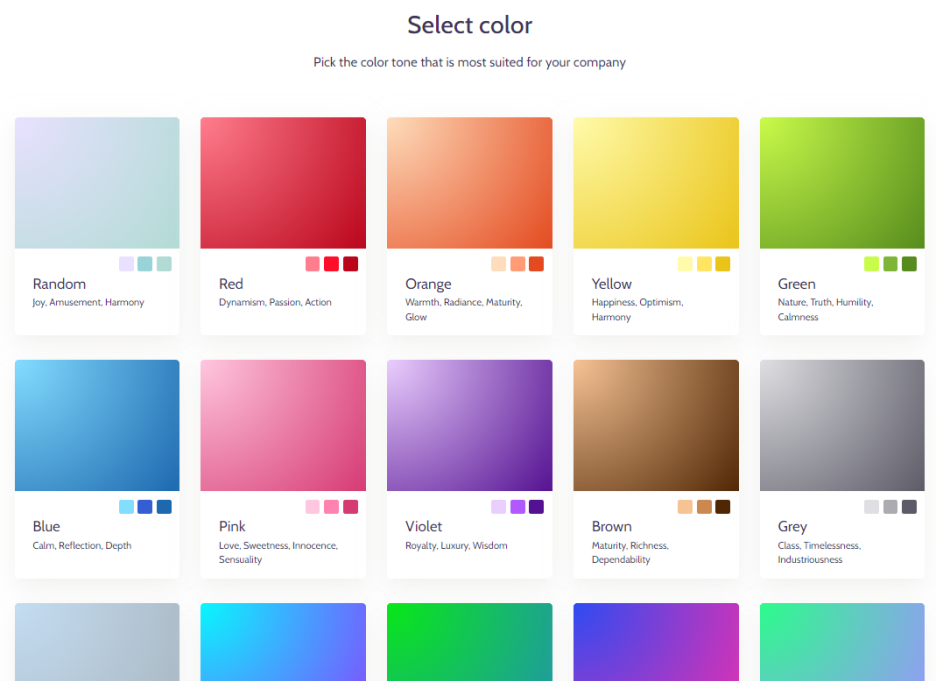Select the pale blue-grey gradient card in bottom row

click(x=97, y=642)
